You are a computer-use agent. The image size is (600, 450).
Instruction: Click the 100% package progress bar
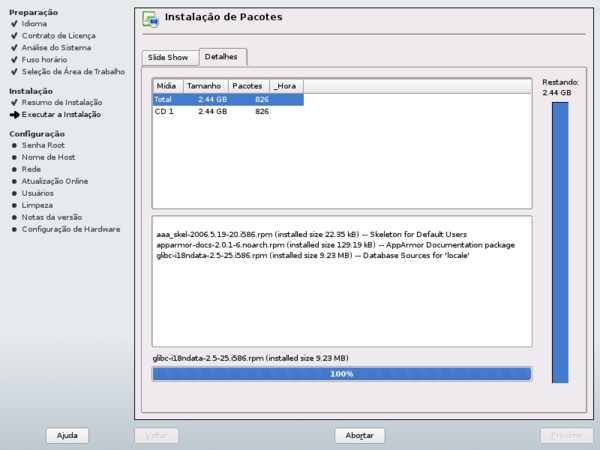tap(342, 374)
